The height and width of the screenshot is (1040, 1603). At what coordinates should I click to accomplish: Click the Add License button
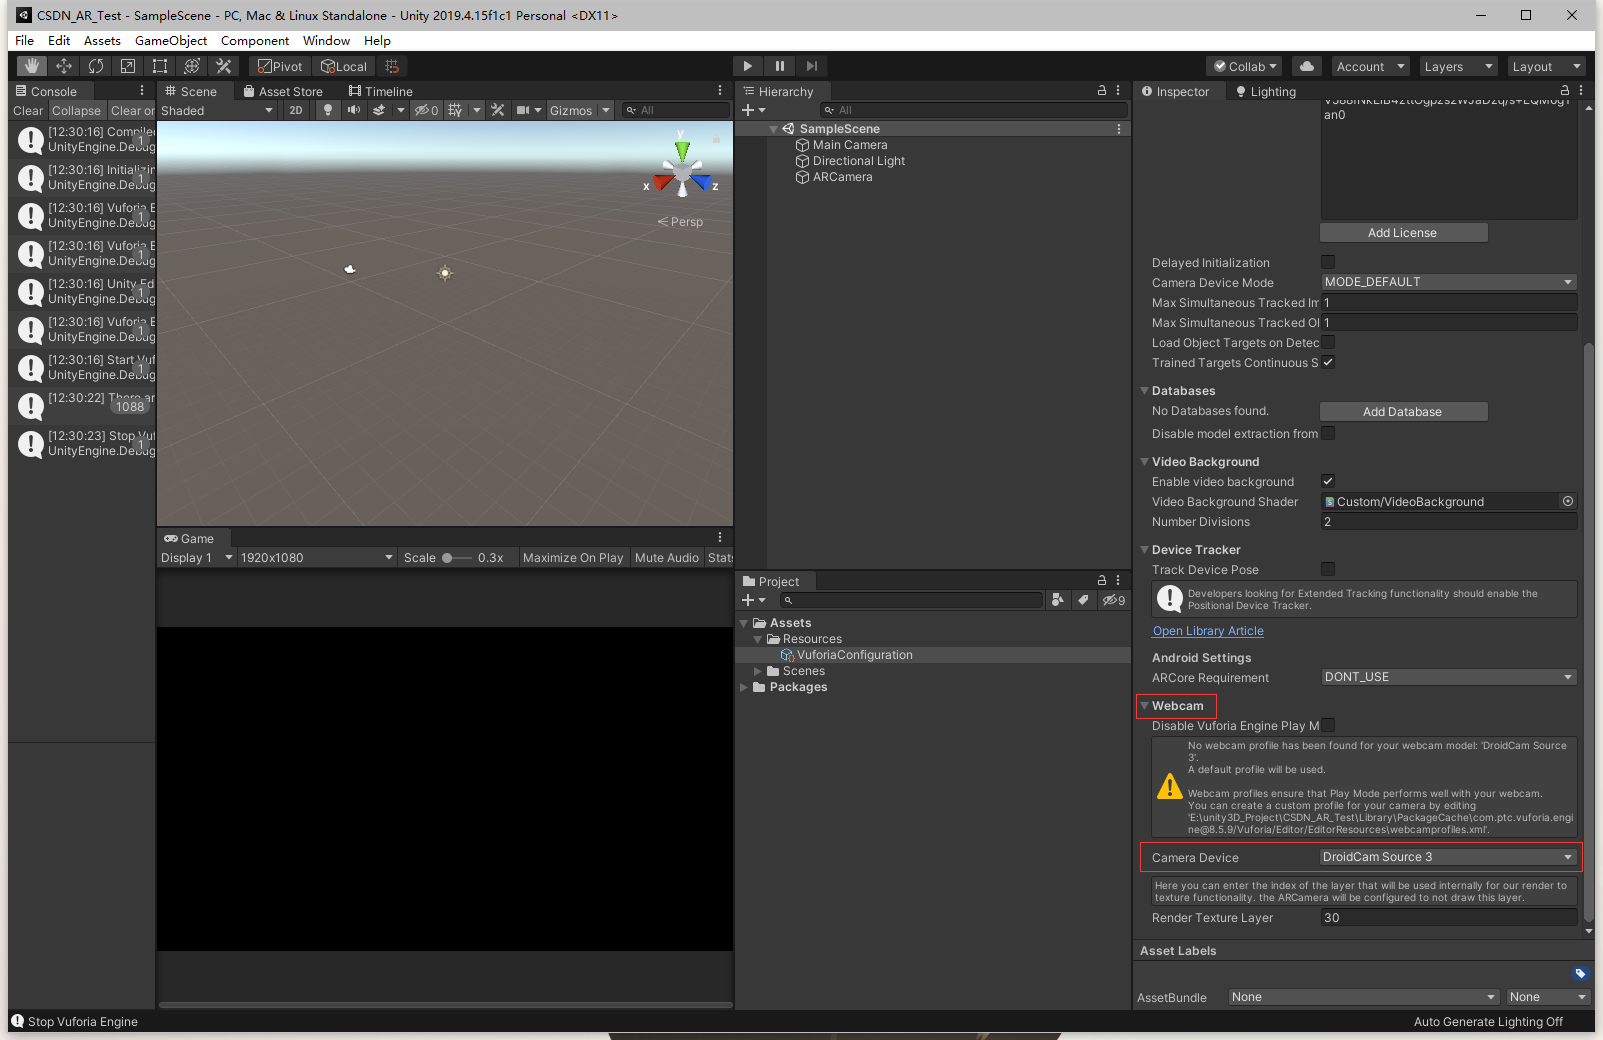tap(1403, 232)
